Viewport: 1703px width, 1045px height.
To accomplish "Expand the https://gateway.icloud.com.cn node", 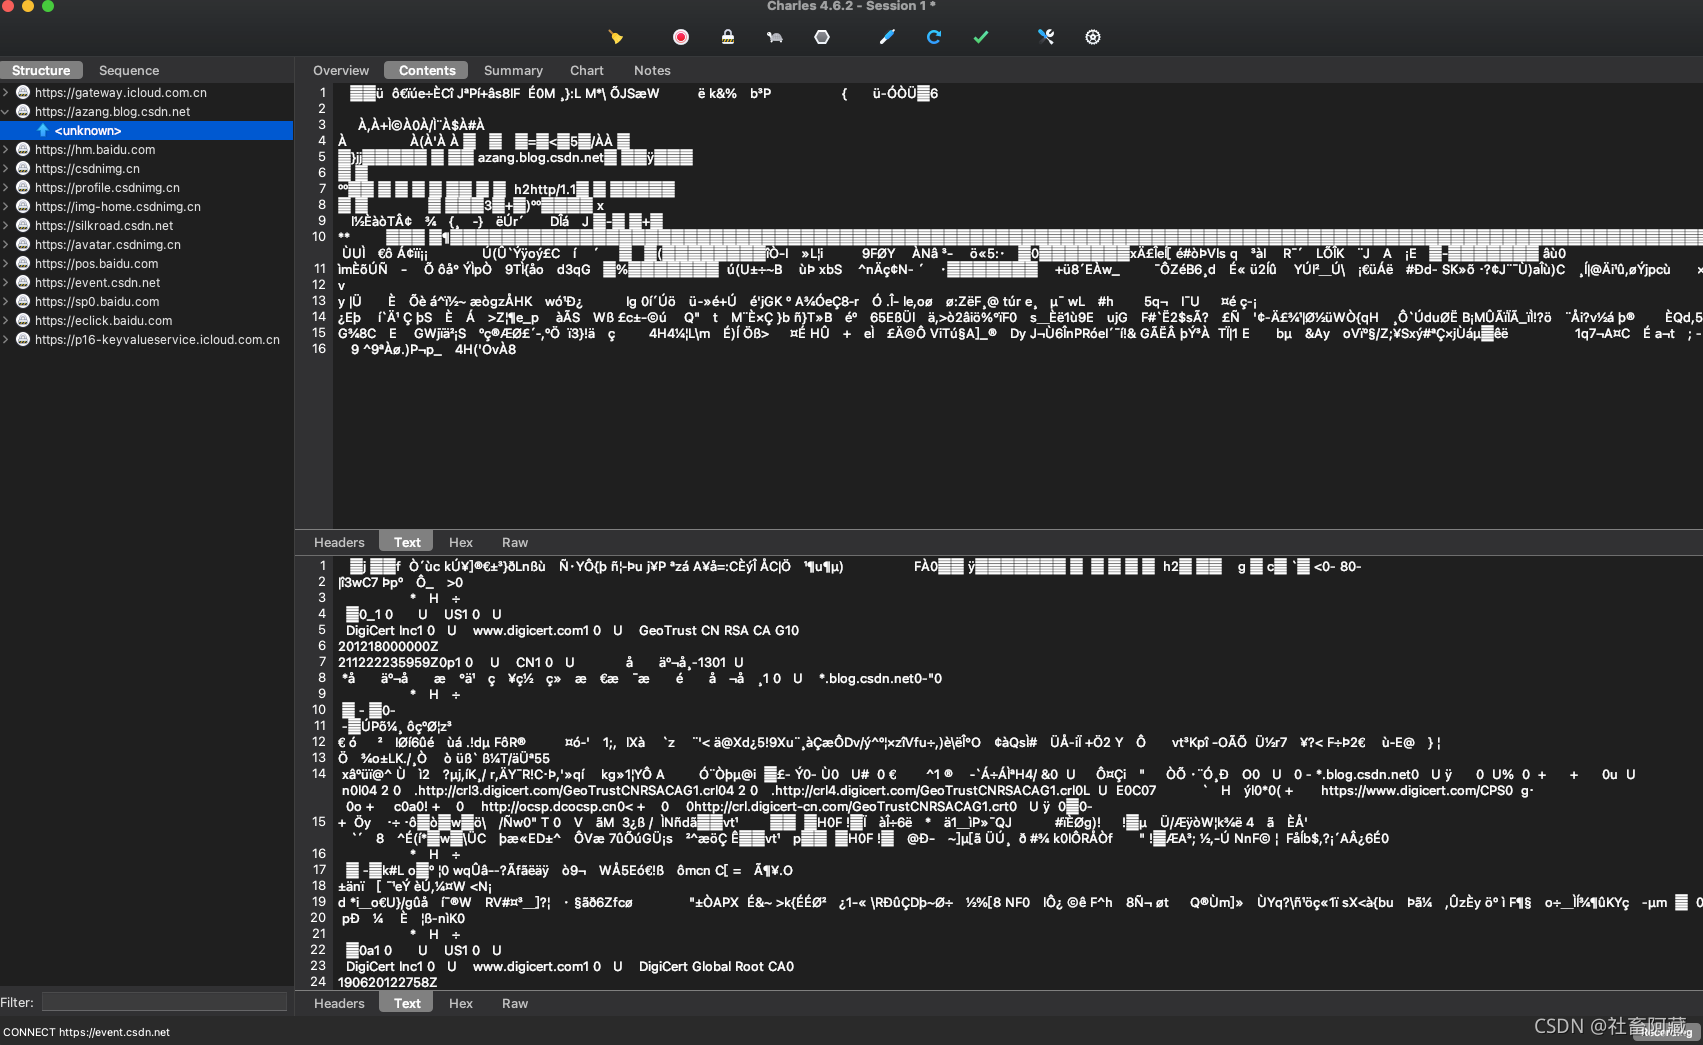I will [7, 92].
